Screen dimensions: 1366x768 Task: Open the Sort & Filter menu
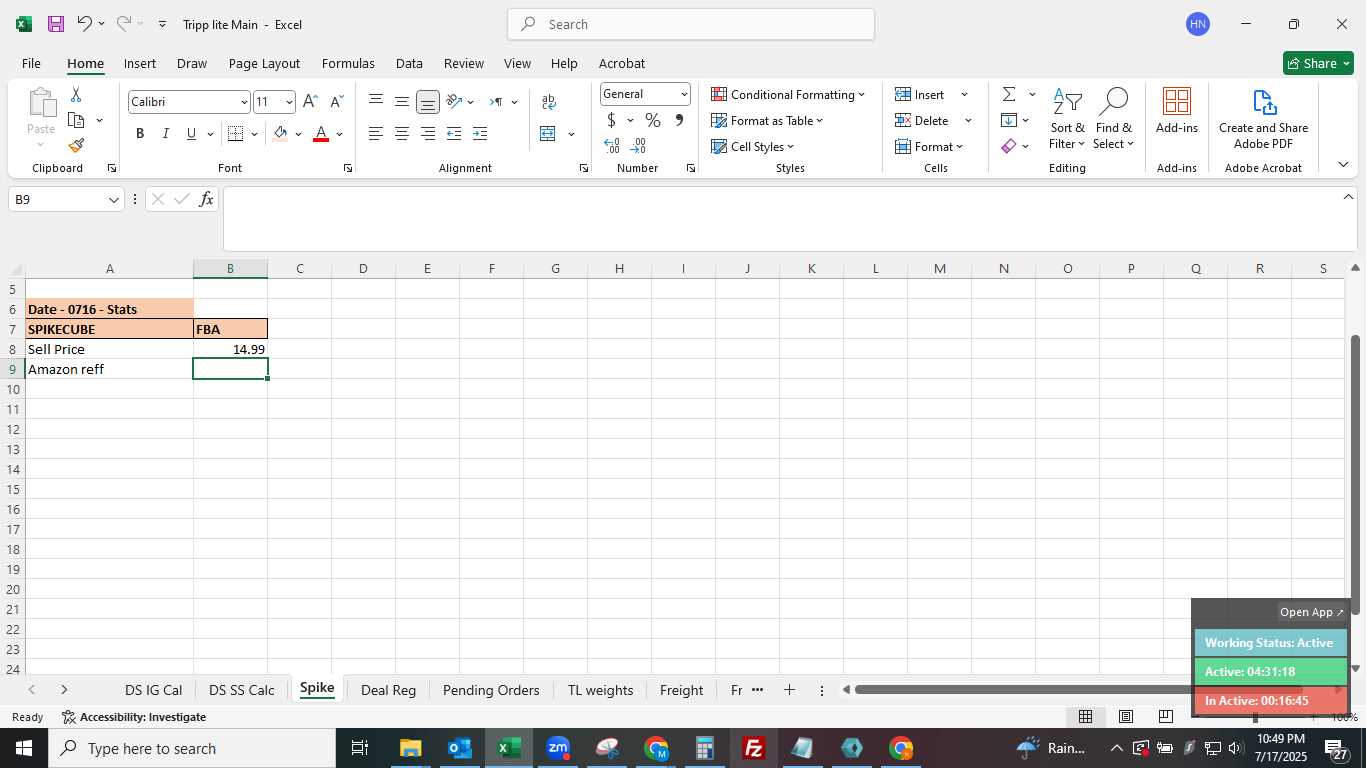point(1068,119)
